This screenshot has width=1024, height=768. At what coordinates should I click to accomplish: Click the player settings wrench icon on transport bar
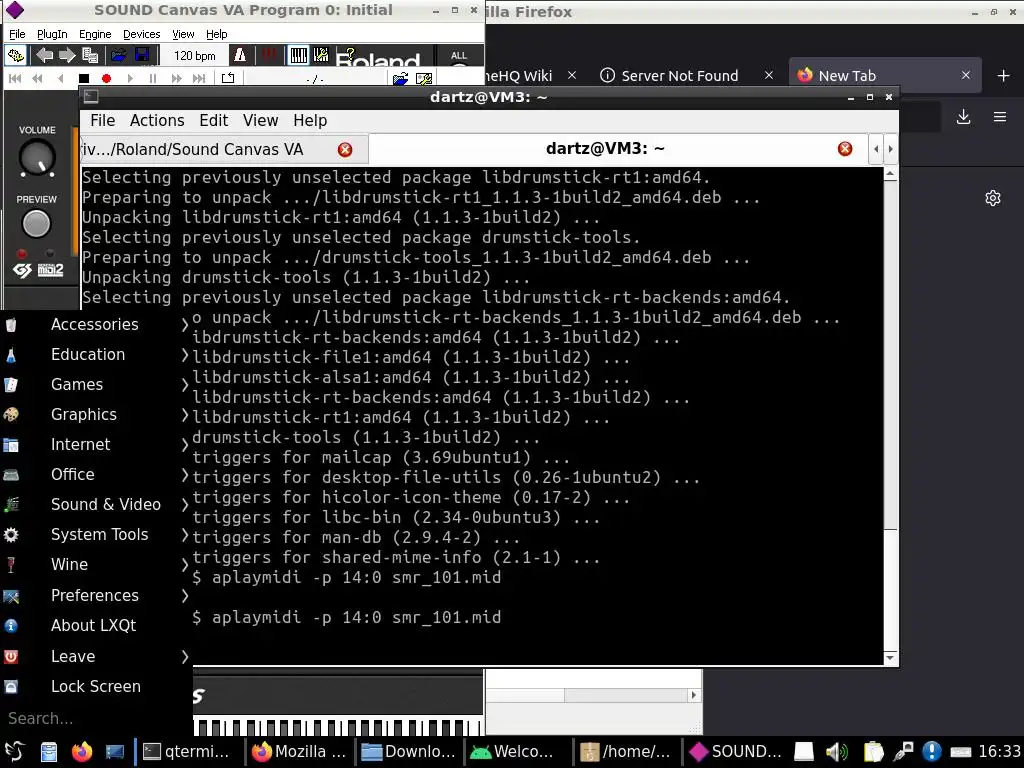(x=424, y=79)
